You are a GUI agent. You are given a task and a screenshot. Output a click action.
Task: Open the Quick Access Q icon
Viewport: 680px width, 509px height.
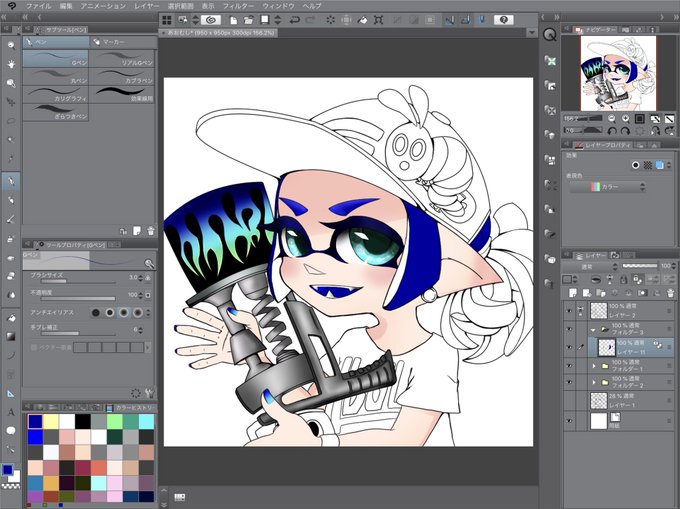[x=550, y=35]
